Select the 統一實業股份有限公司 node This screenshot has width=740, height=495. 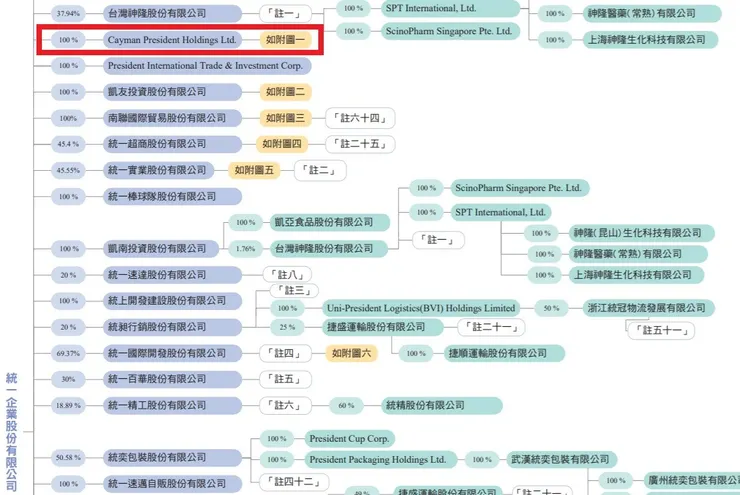158,170
